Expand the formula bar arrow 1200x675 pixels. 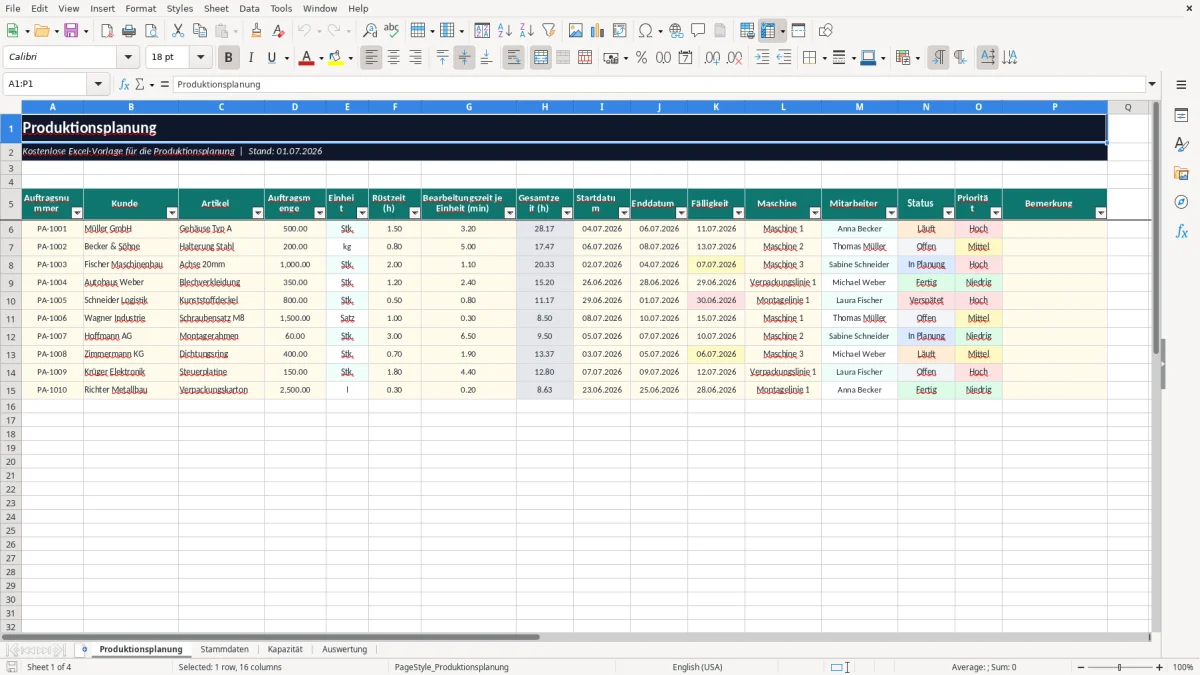click(1152, 85)
